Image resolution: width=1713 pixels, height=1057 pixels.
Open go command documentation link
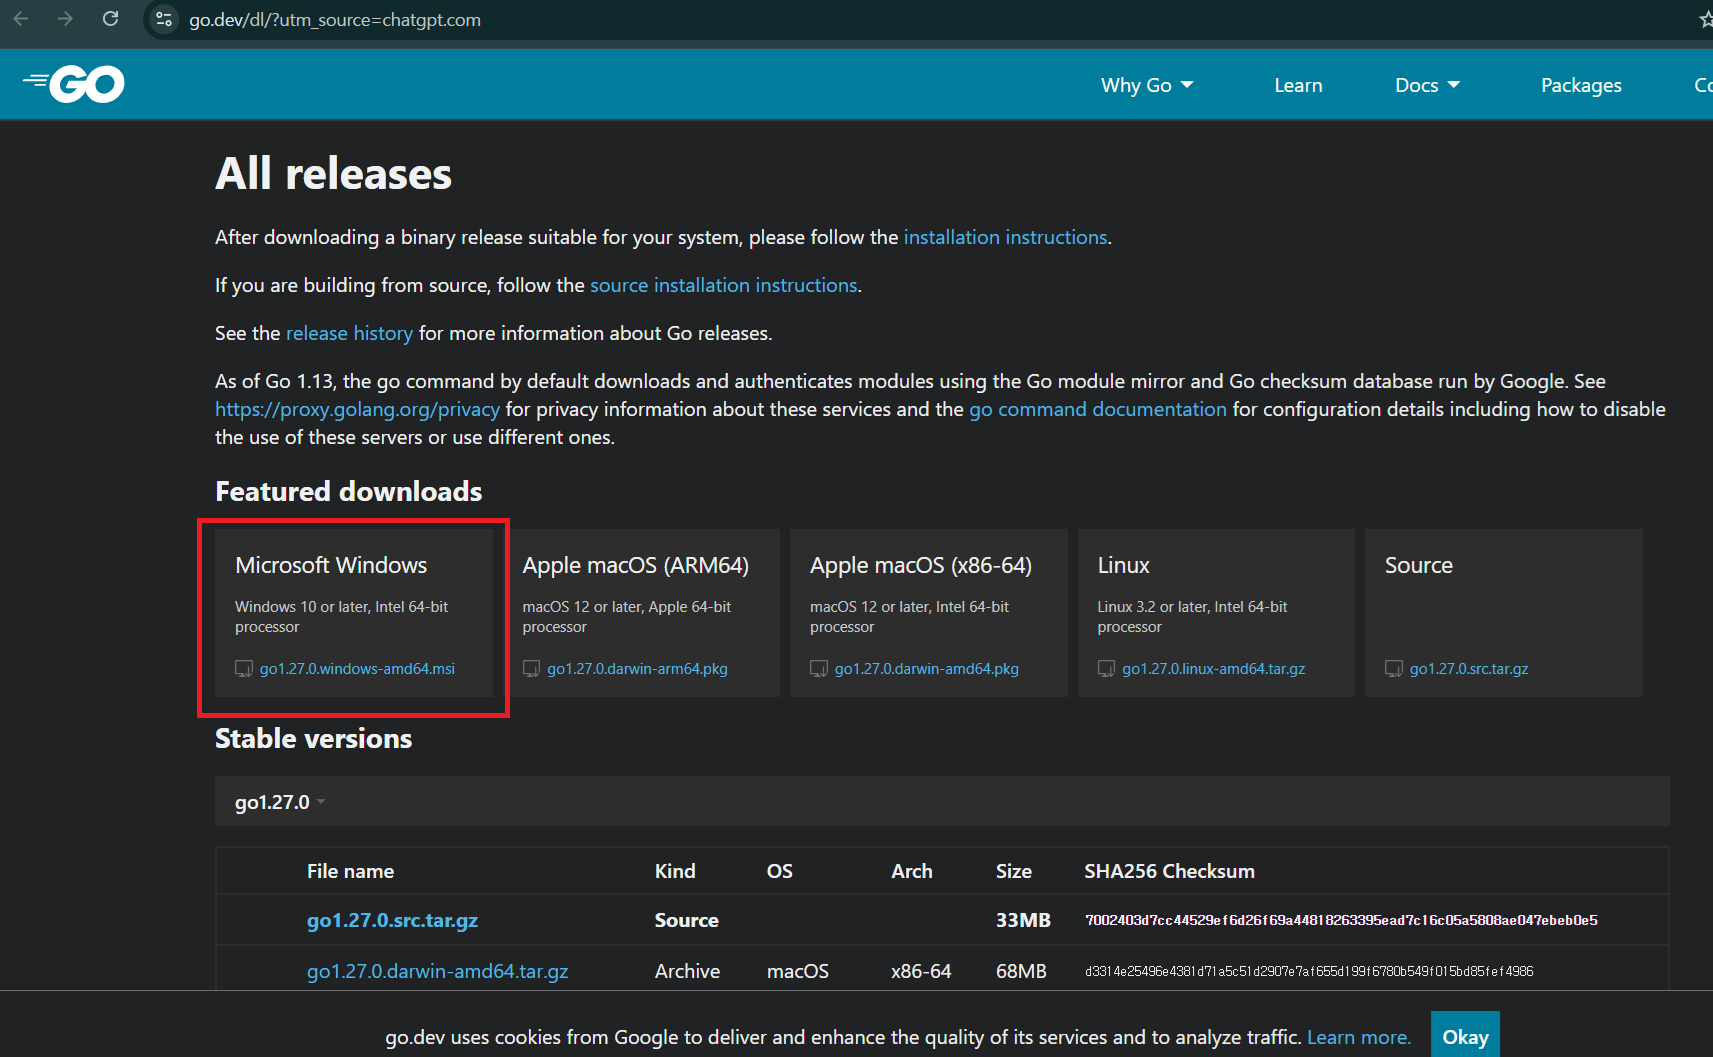[x=1097, y=409]
